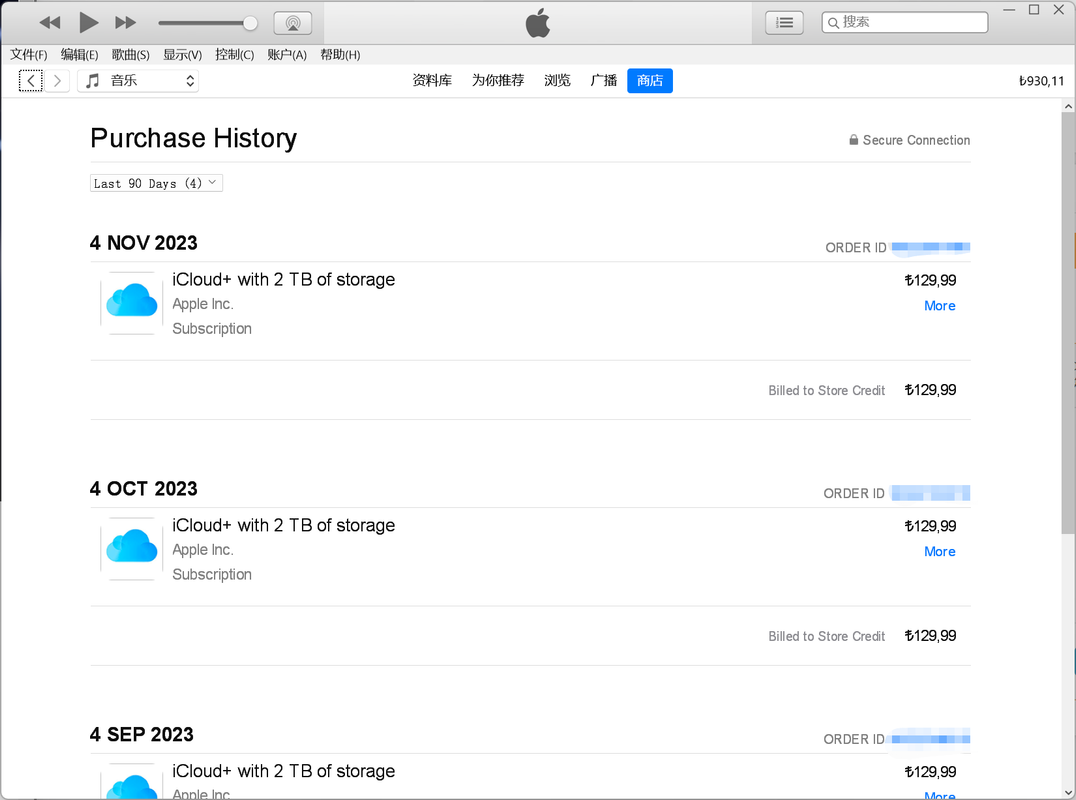Go forward with the right arrow

58,81
